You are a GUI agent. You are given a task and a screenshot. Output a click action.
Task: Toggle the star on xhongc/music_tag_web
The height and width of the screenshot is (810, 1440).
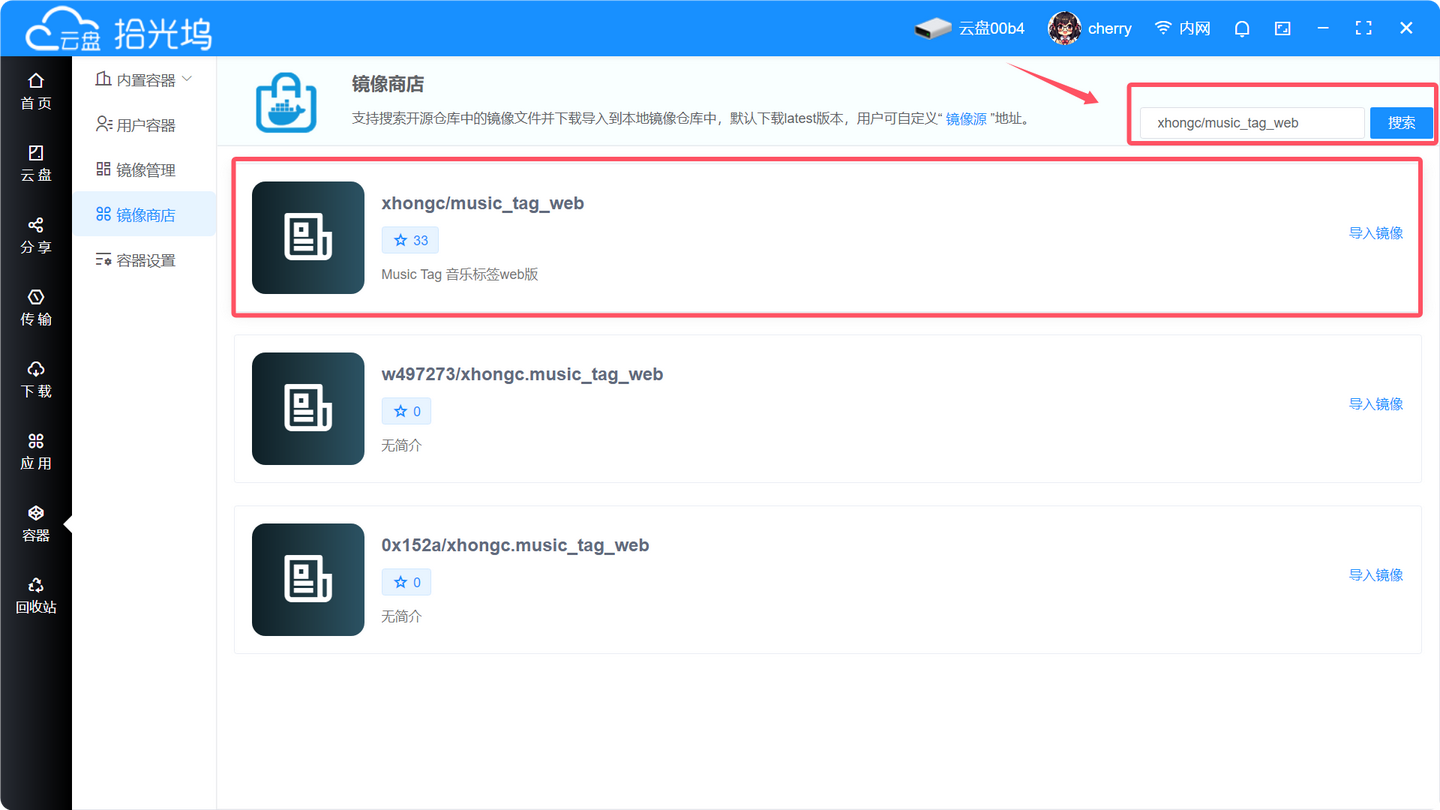(x=410, y=240)
